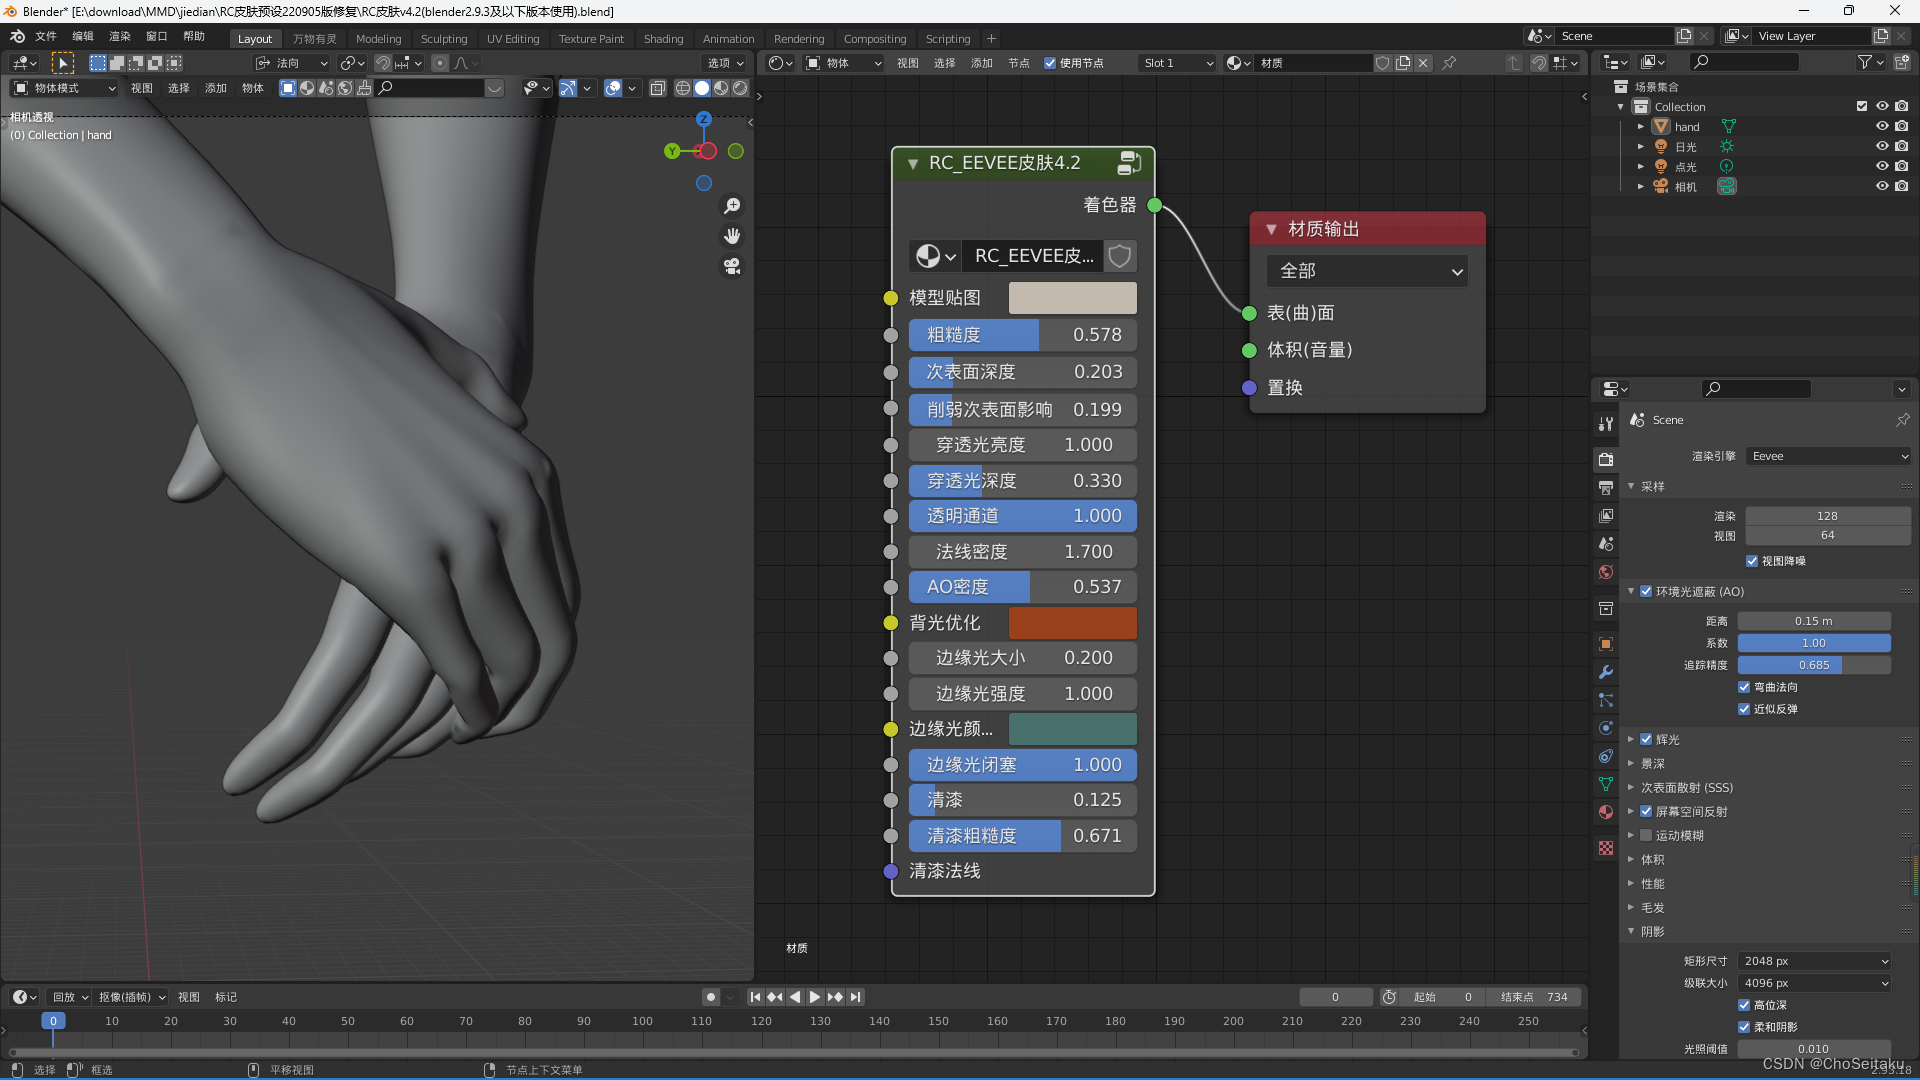Enable the Motion Blur checkbox
This screenshot has height=1080, width=1920.
coord(1645,835)
